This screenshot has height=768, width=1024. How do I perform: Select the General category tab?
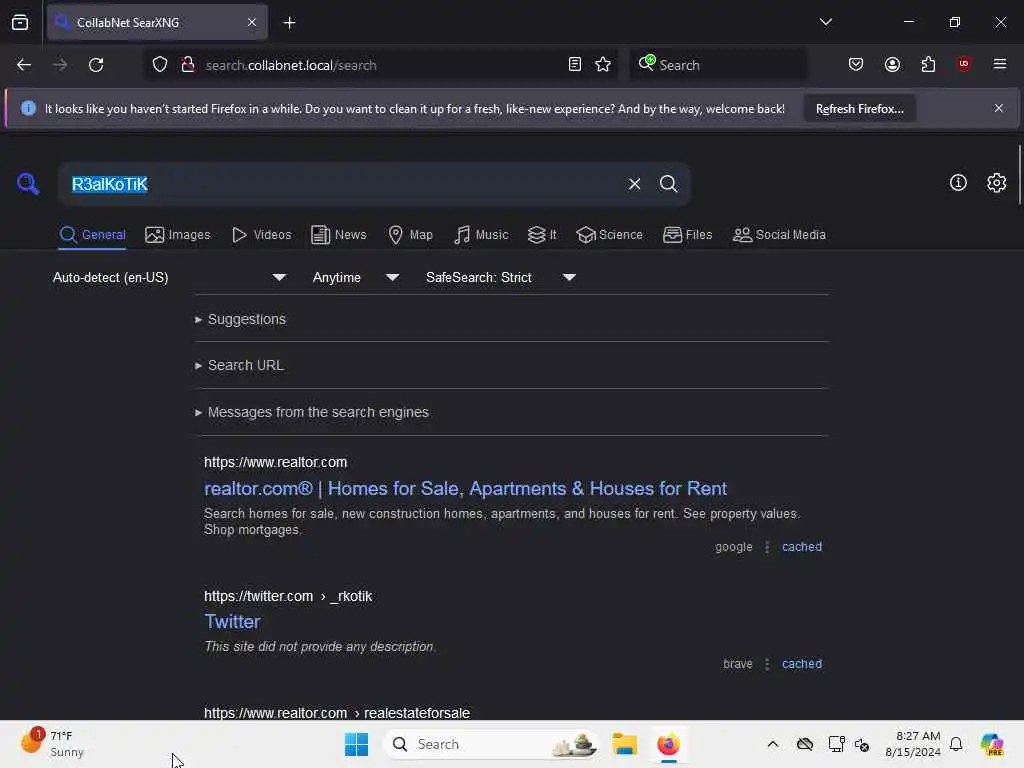click(x=92, y=235)
